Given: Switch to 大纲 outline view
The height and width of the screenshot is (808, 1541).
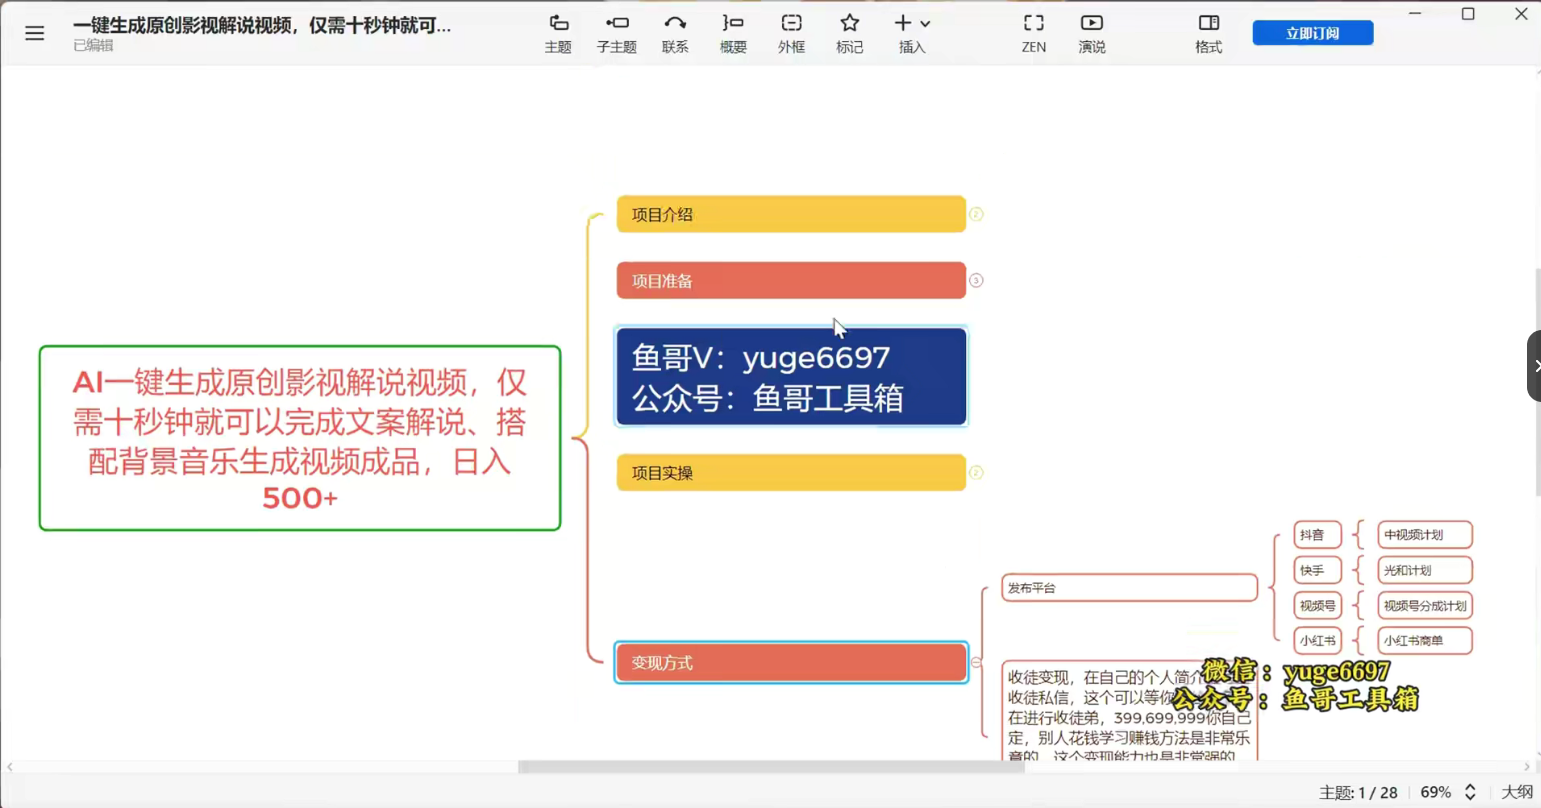Looking at the screenshot, I should pyautogui.click(x=1517, y=792).
